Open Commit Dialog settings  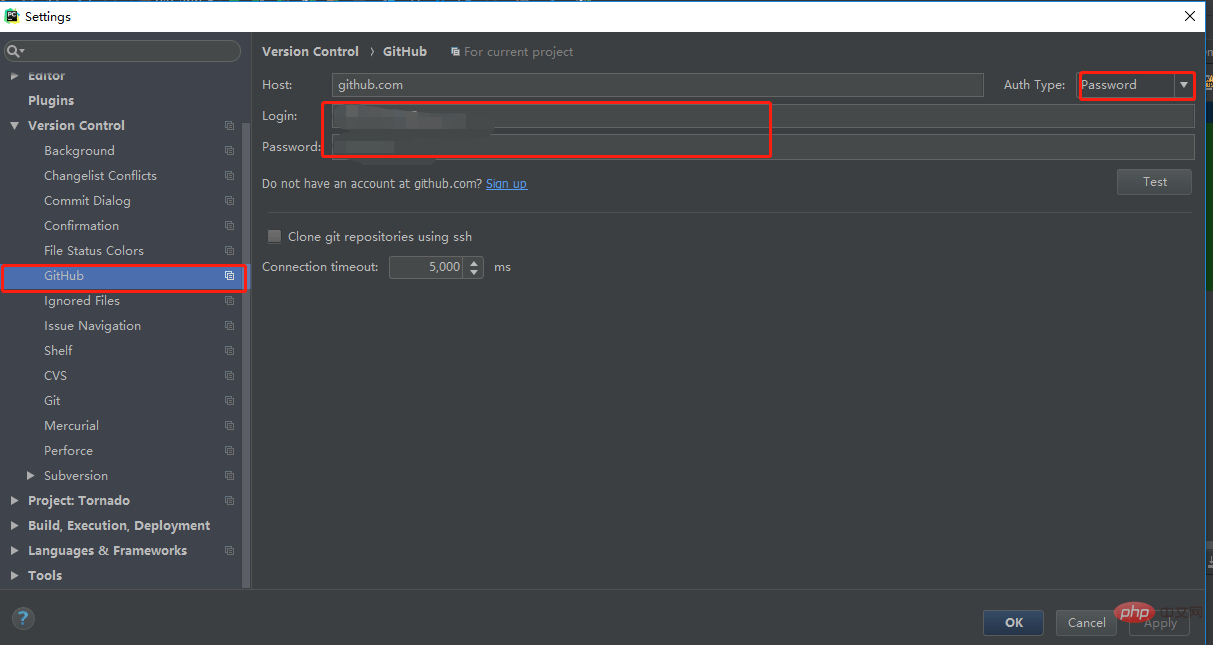point(87,201)
